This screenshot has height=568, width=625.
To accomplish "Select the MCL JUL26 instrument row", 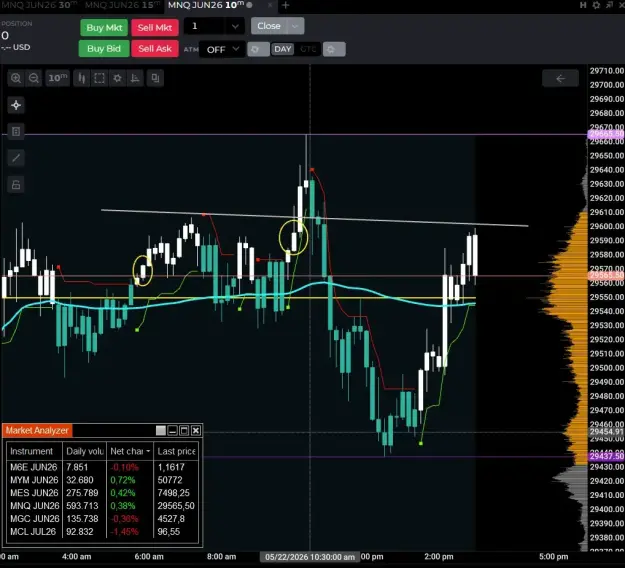I will point(102,532).
